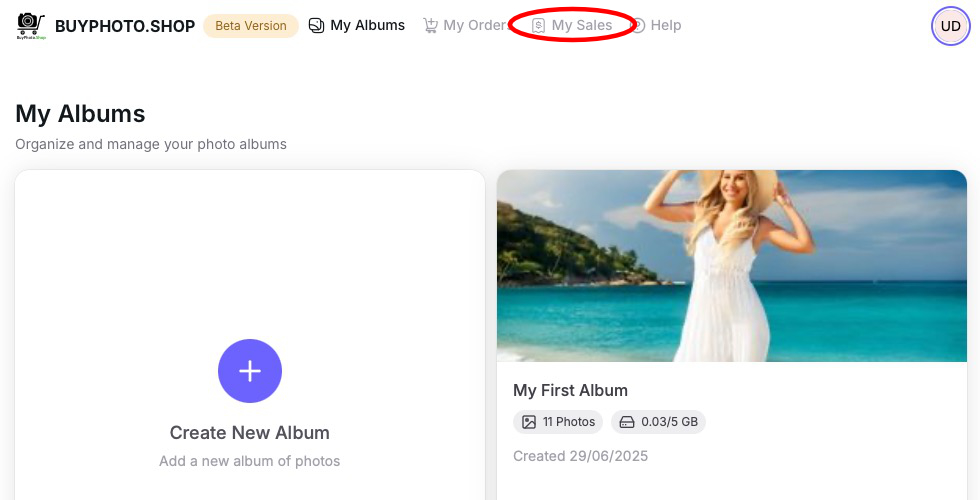Click the Add a new album of photos text
The width and height of the screenshot is (980, 500).
click(250, 461)
